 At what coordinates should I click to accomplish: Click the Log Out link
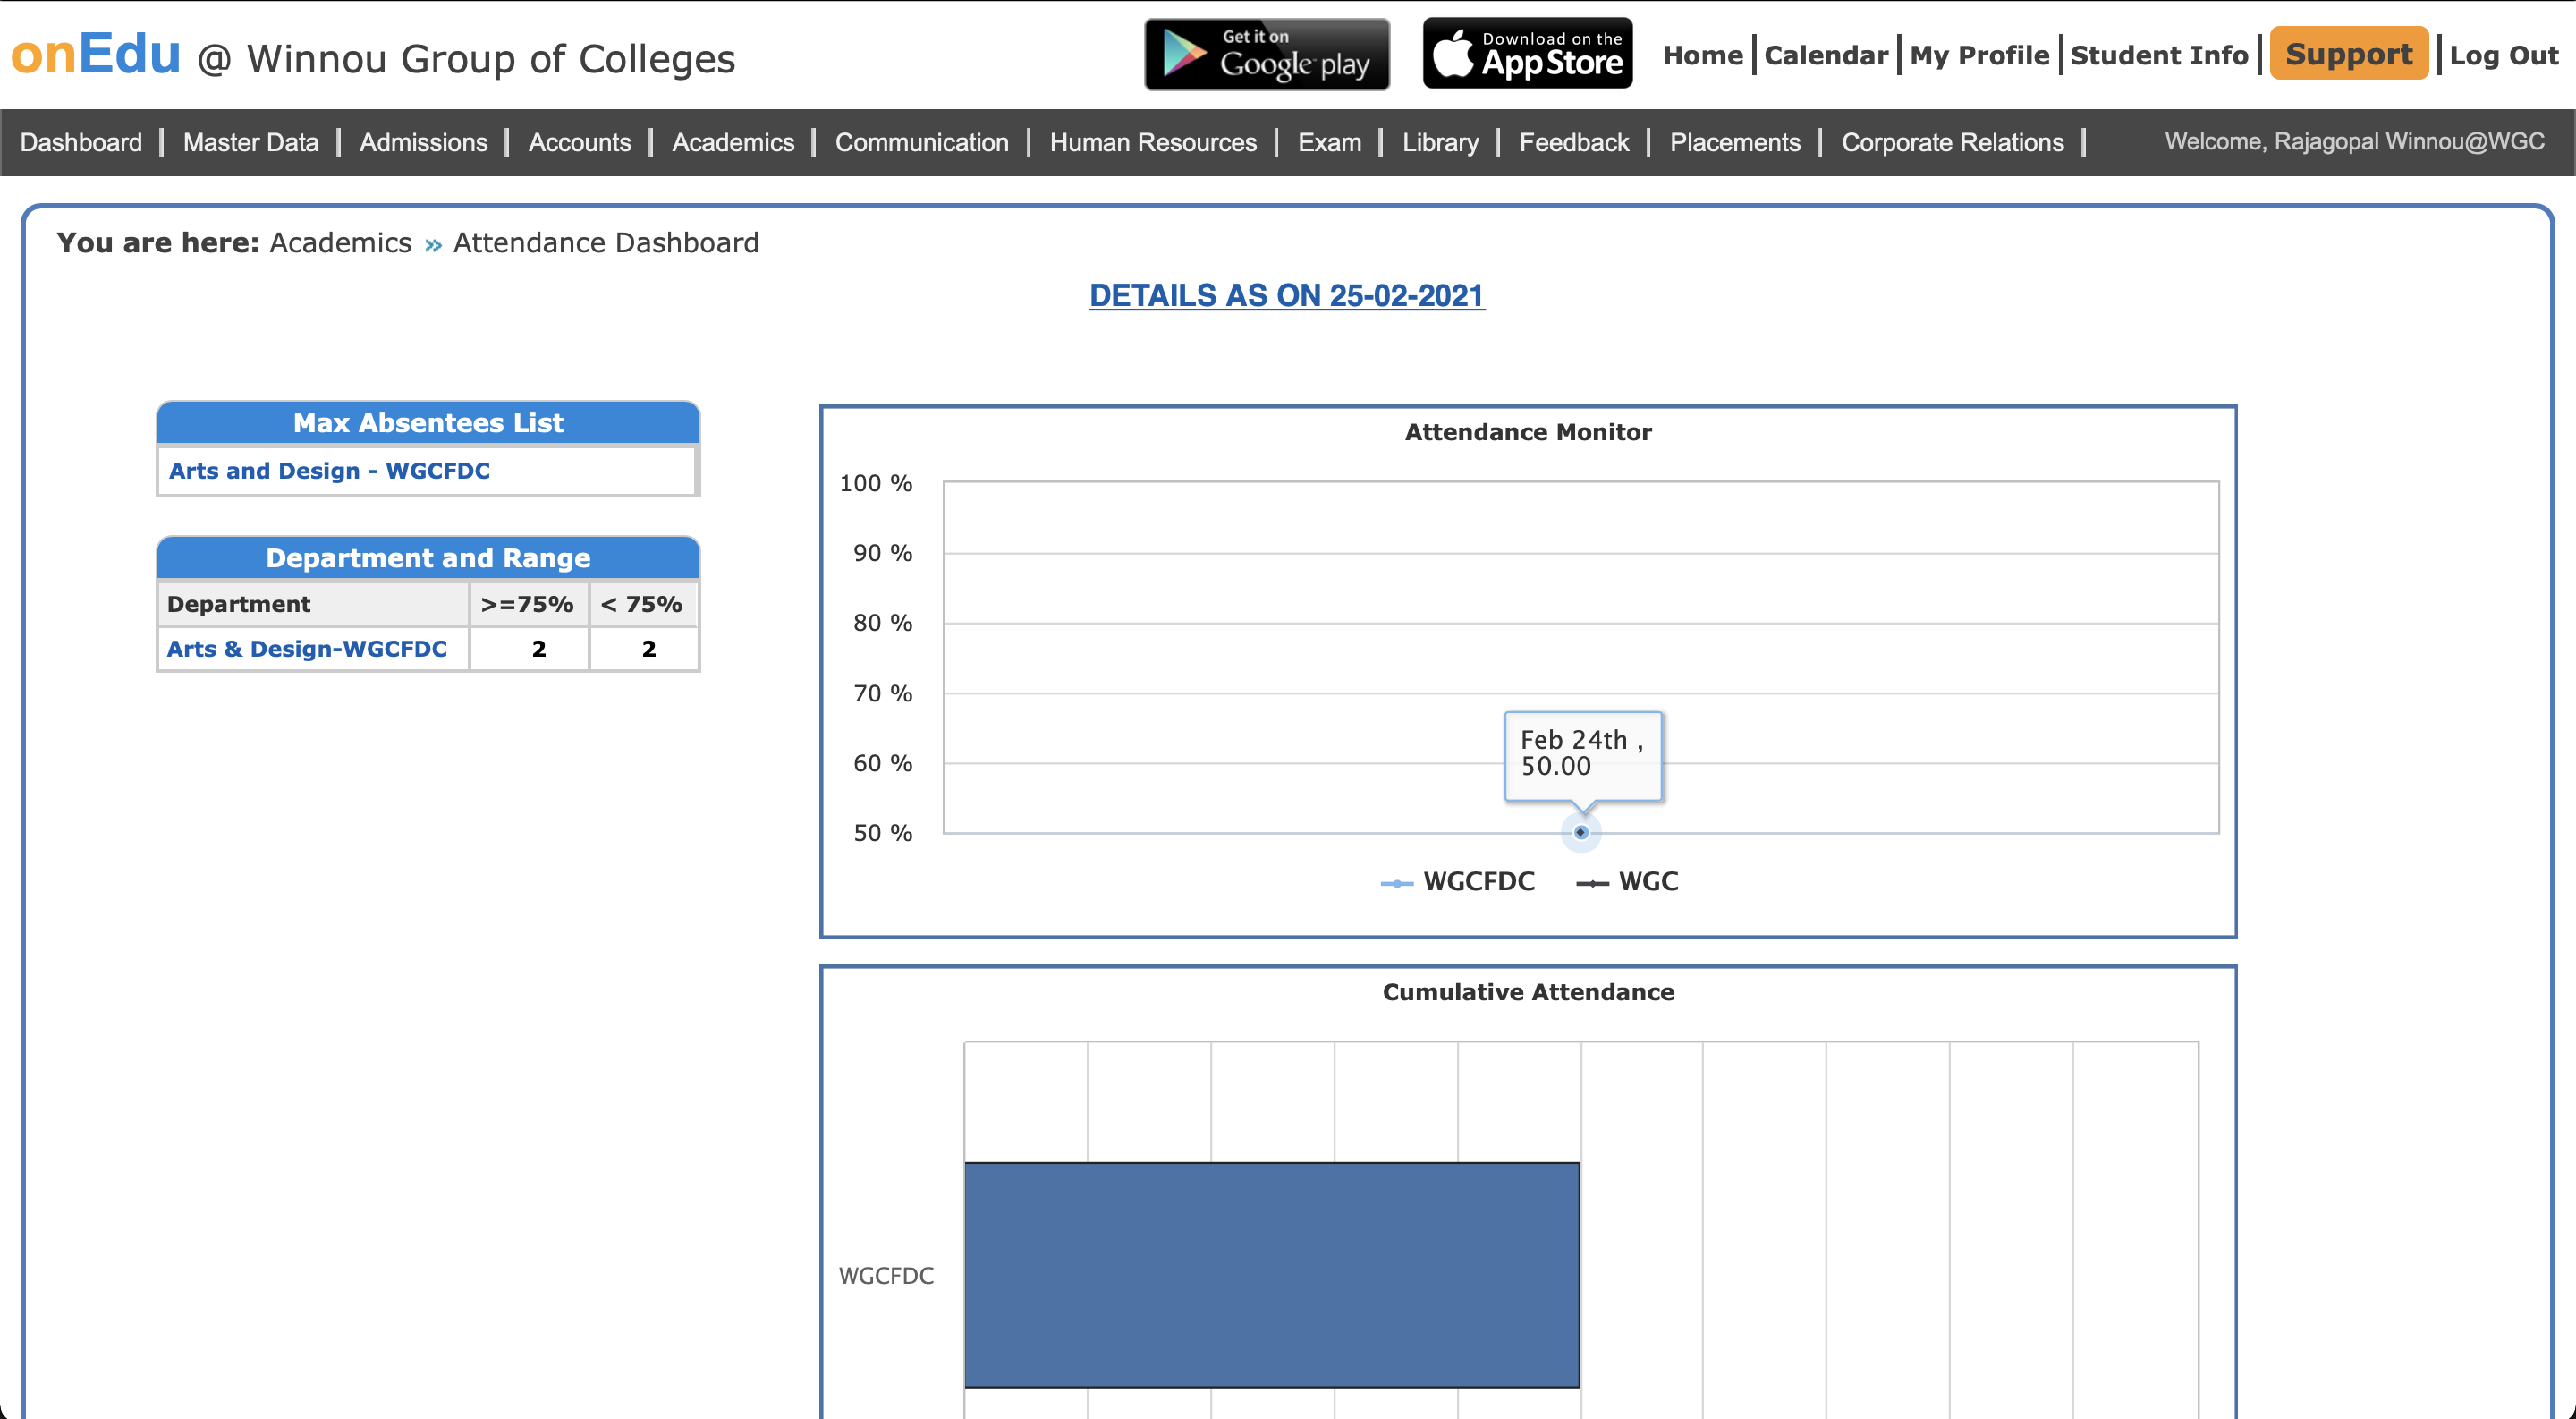[2503, 55]
